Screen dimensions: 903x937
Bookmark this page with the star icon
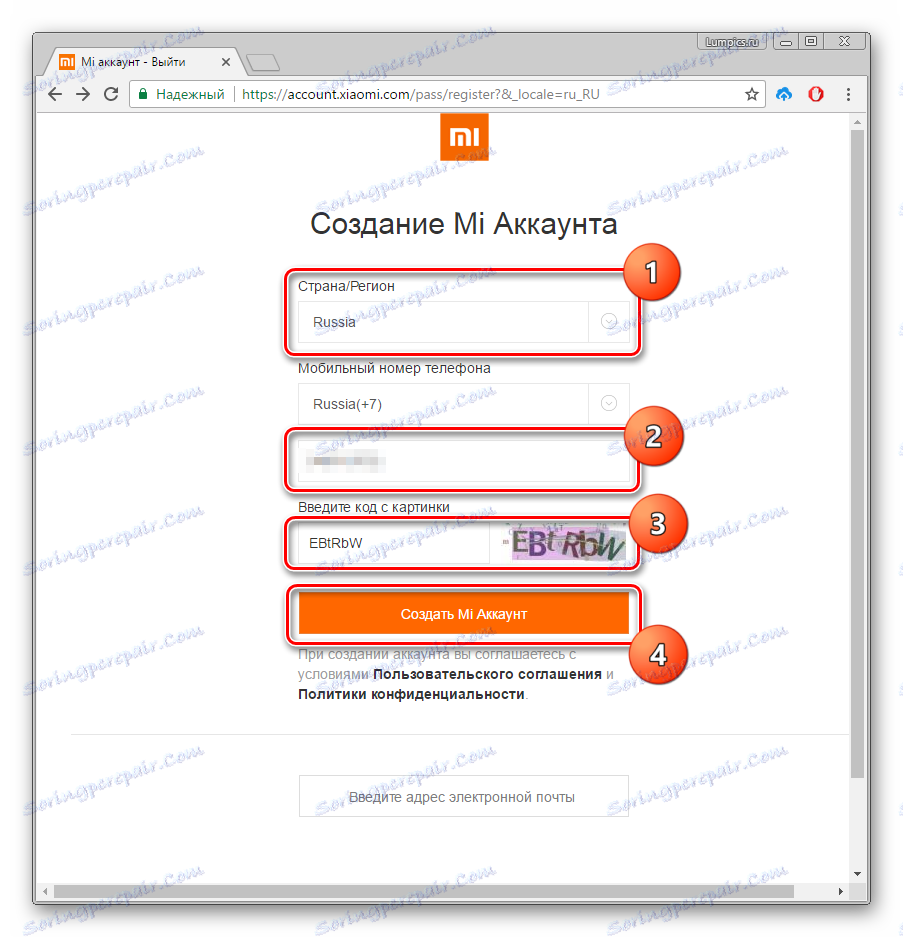click(x=752, y=94)
